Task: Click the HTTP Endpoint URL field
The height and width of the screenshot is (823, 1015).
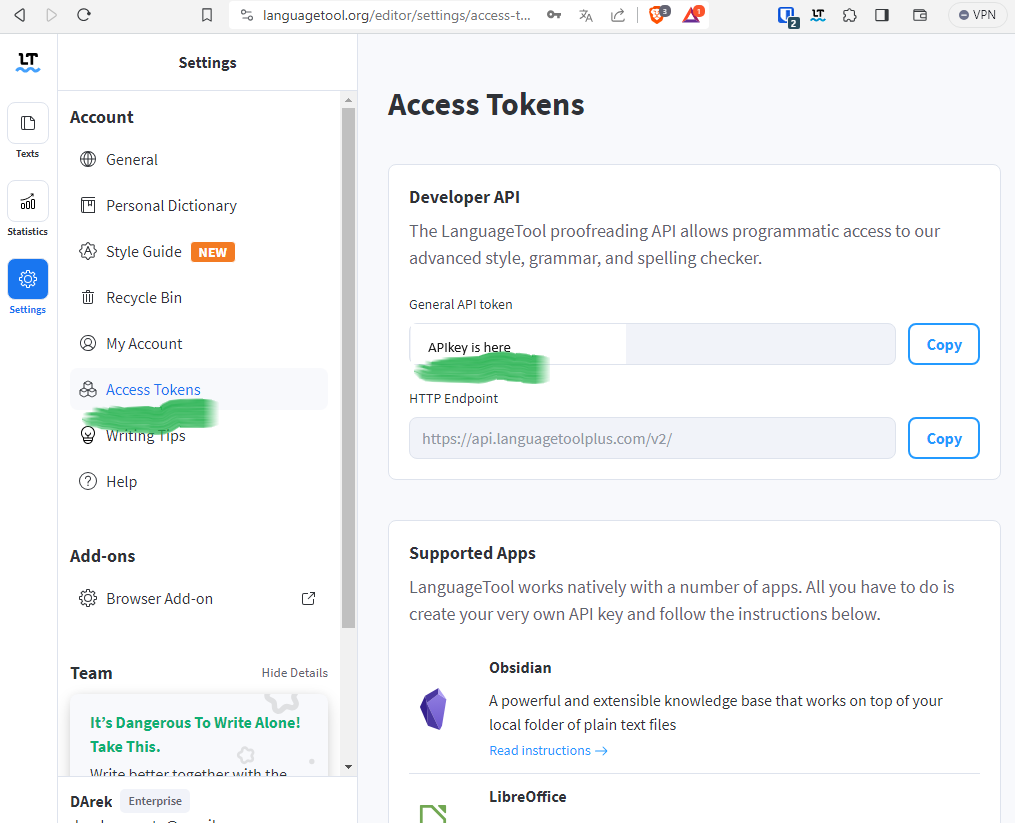Action: click(x=652, y=438)
